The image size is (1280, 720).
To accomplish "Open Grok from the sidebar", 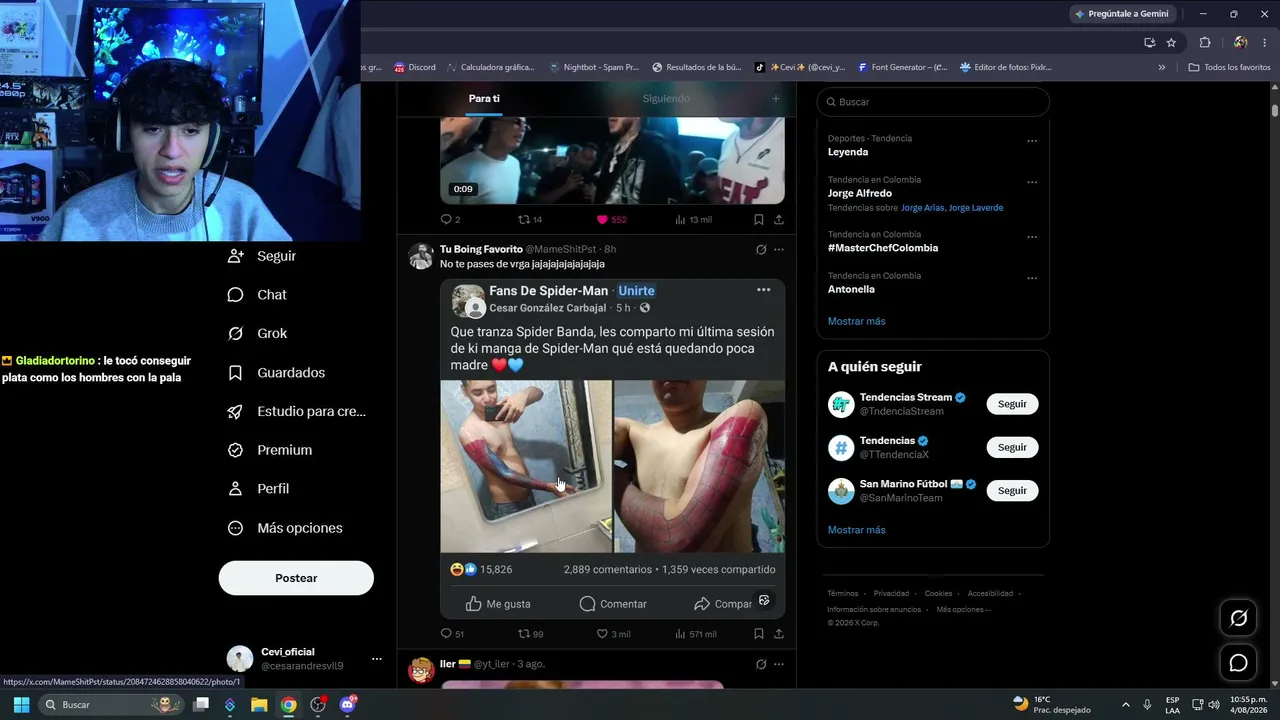I will tap(257, 333).
